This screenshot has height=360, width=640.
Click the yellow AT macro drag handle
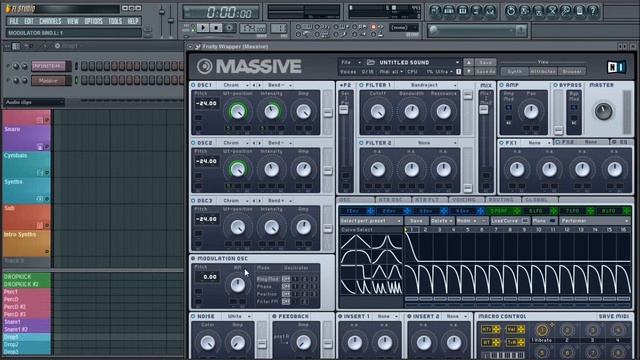click(496, 342)
